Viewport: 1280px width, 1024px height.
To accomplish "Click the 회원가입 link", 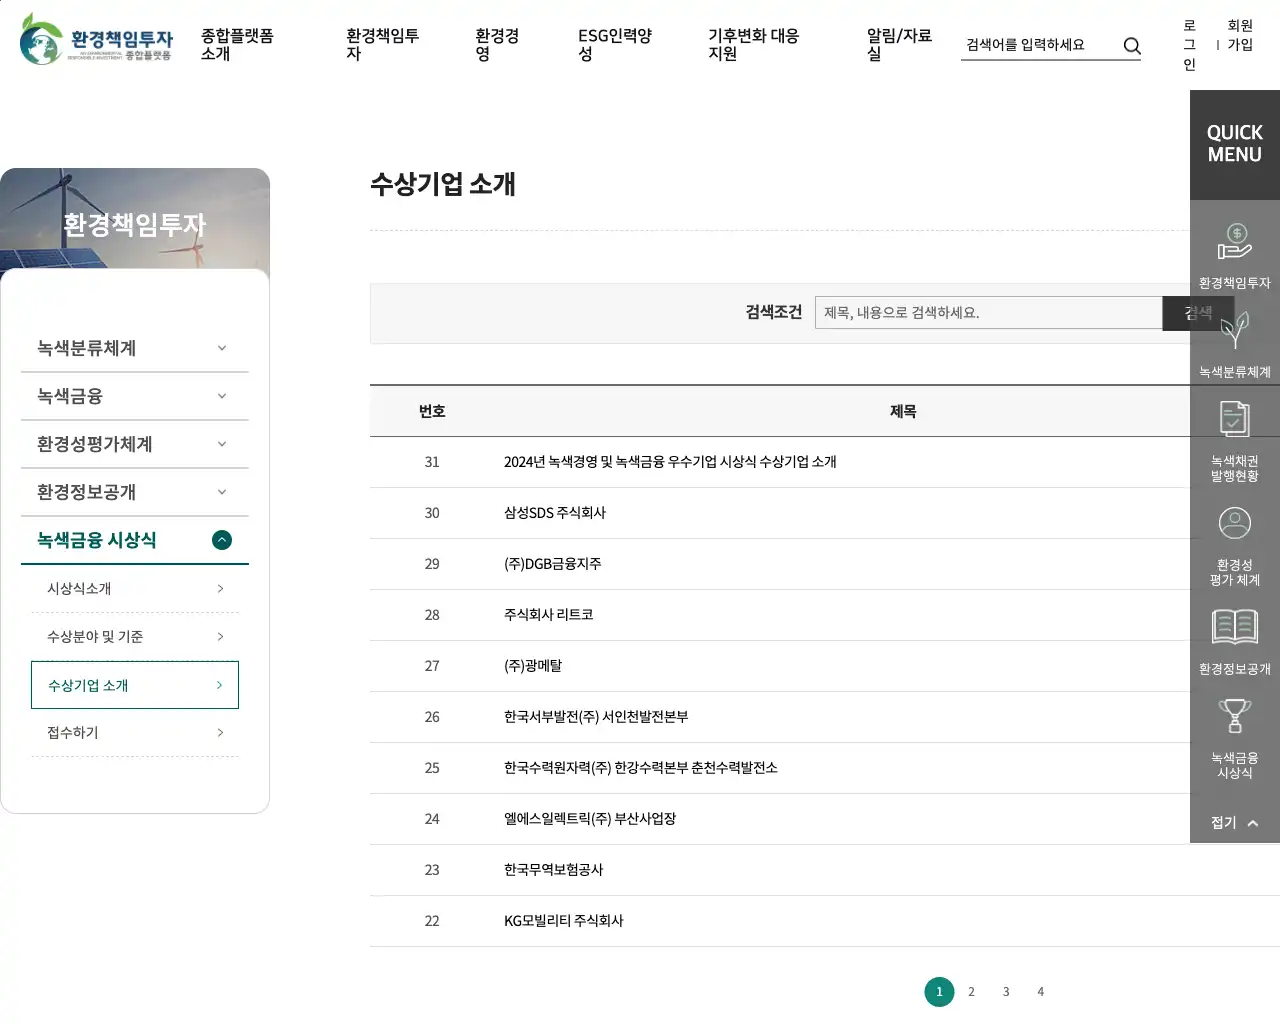I will coord(1240,35).
